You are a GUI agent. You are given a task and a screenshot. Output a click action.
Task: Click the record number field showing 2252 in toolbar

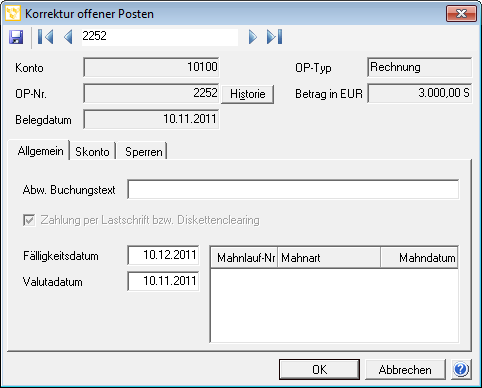[160, 37]
